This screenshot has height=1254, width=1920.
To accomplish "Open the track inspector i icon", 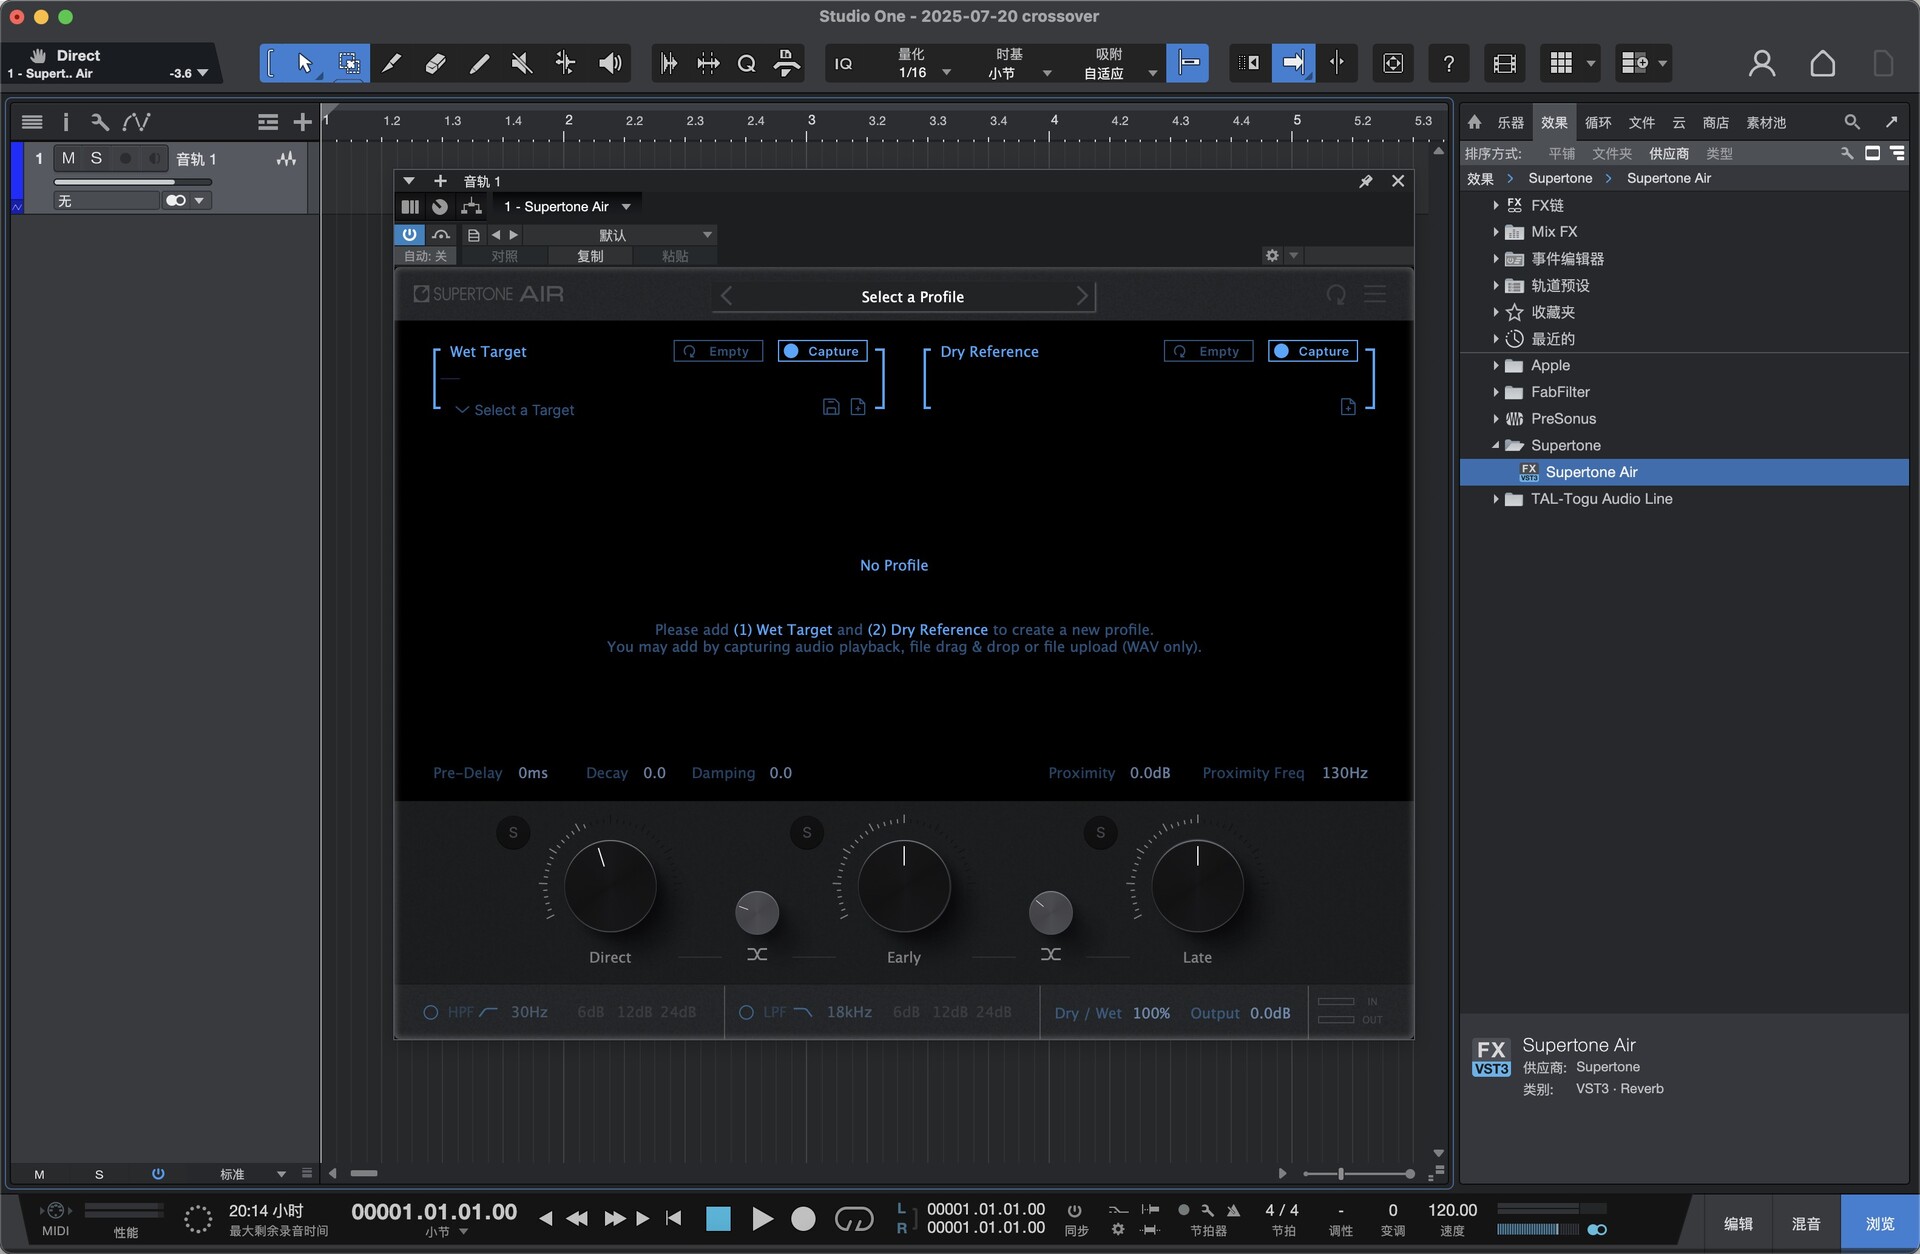I will tap(66, 122).
